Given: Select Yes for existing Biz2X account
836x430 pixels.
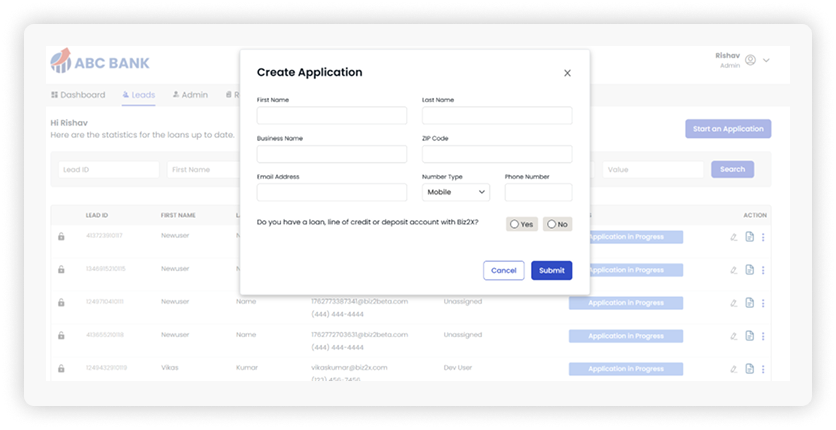Looking at the screenshot, I should coord(521,224).
